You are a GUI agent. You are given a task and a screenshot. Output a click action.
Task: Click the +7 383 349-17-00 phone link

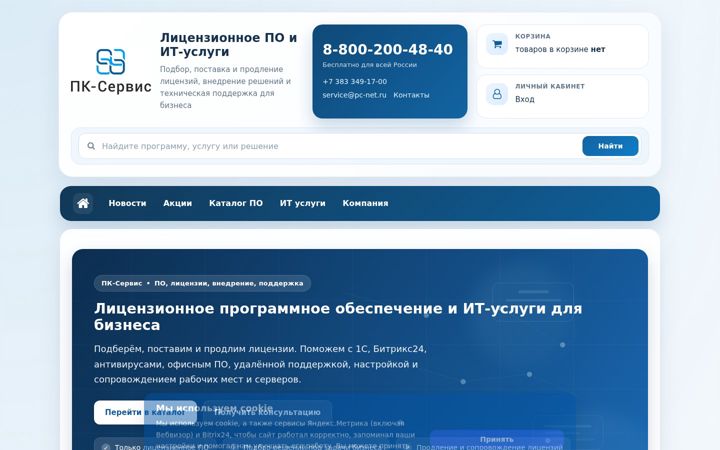click(x=354, y=82)
